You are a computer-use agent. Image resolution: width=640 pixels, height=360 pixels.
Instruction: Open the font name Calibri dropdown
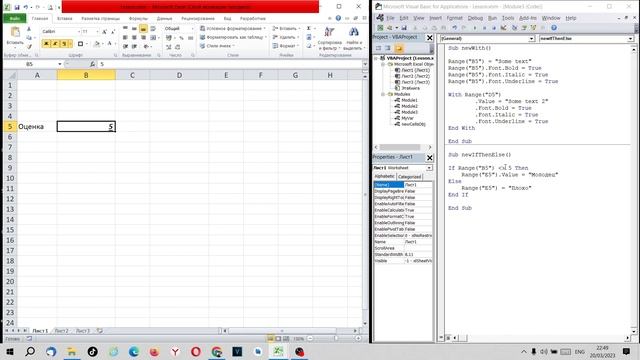[x=79, y=31]
